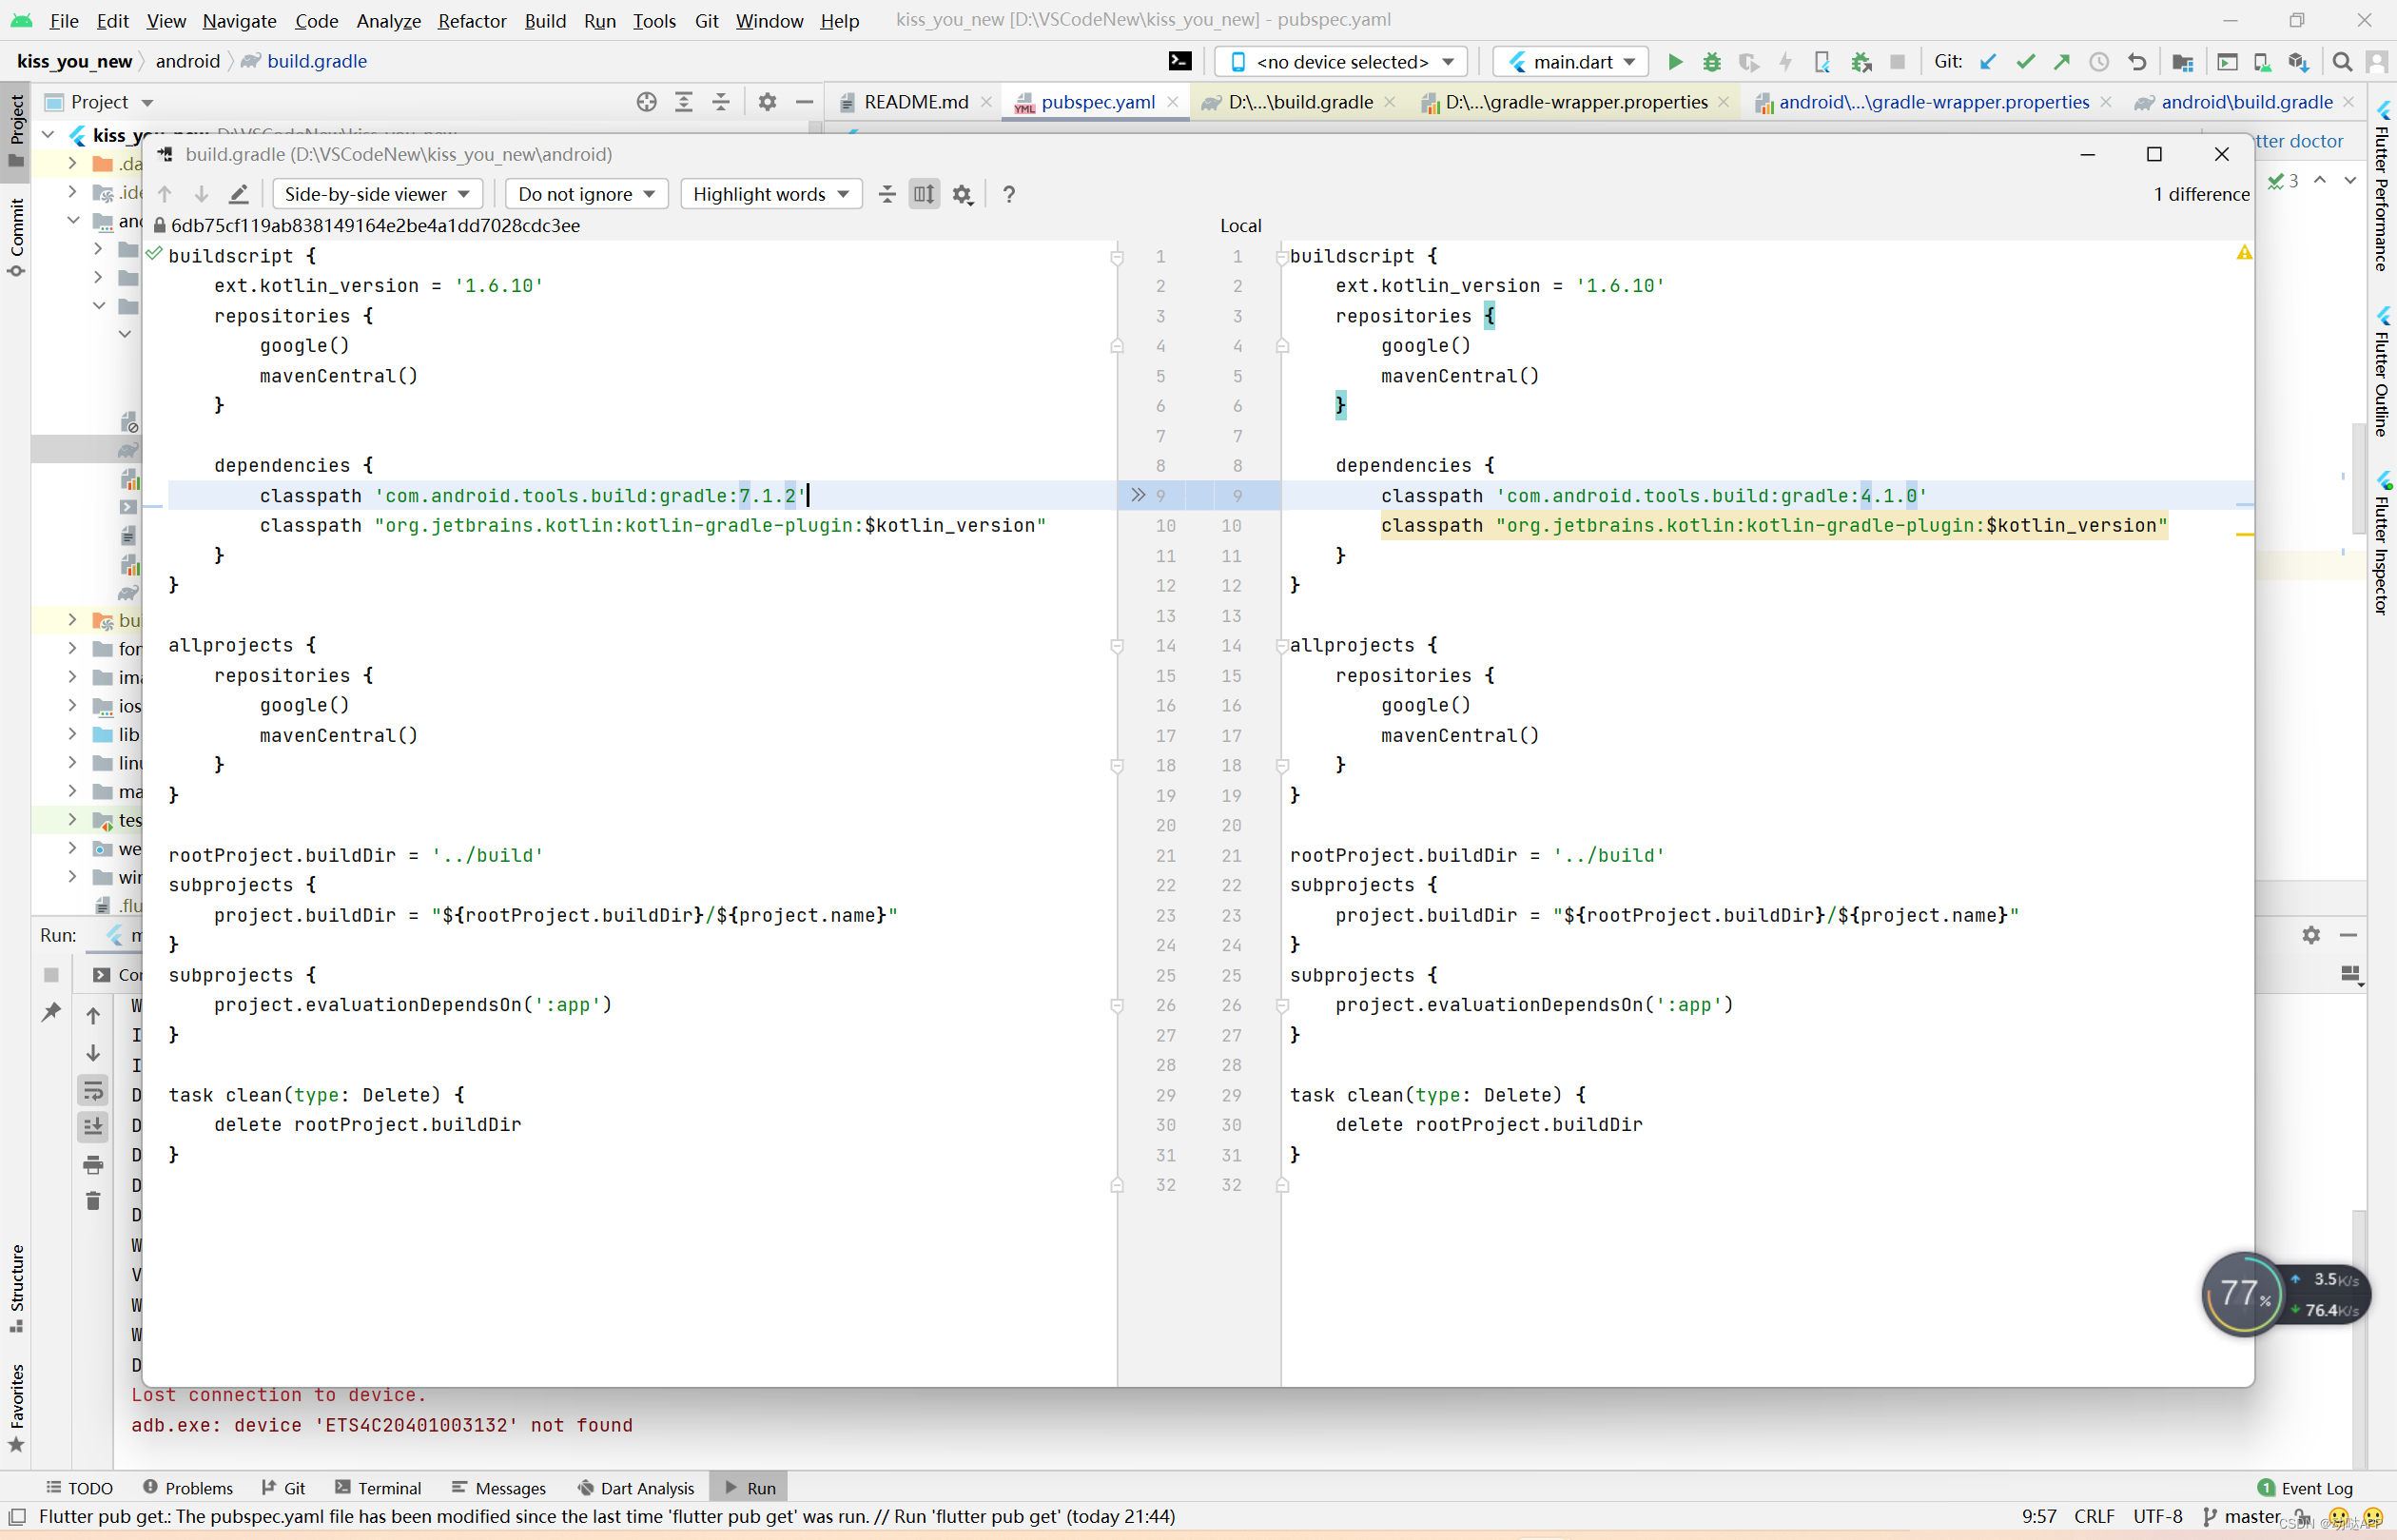Accept change with the chevron arrow on line 9
Image resolution: width=2397 pixels, height=1540 pixels.
(x=1137, y=495)
